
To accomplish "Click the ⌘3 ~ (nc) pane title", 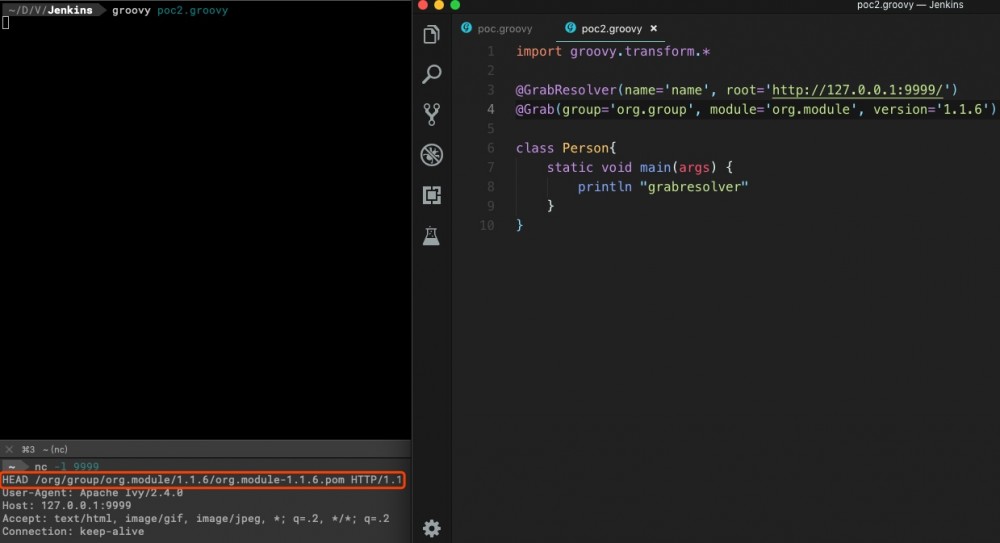I will click(45, 449).
